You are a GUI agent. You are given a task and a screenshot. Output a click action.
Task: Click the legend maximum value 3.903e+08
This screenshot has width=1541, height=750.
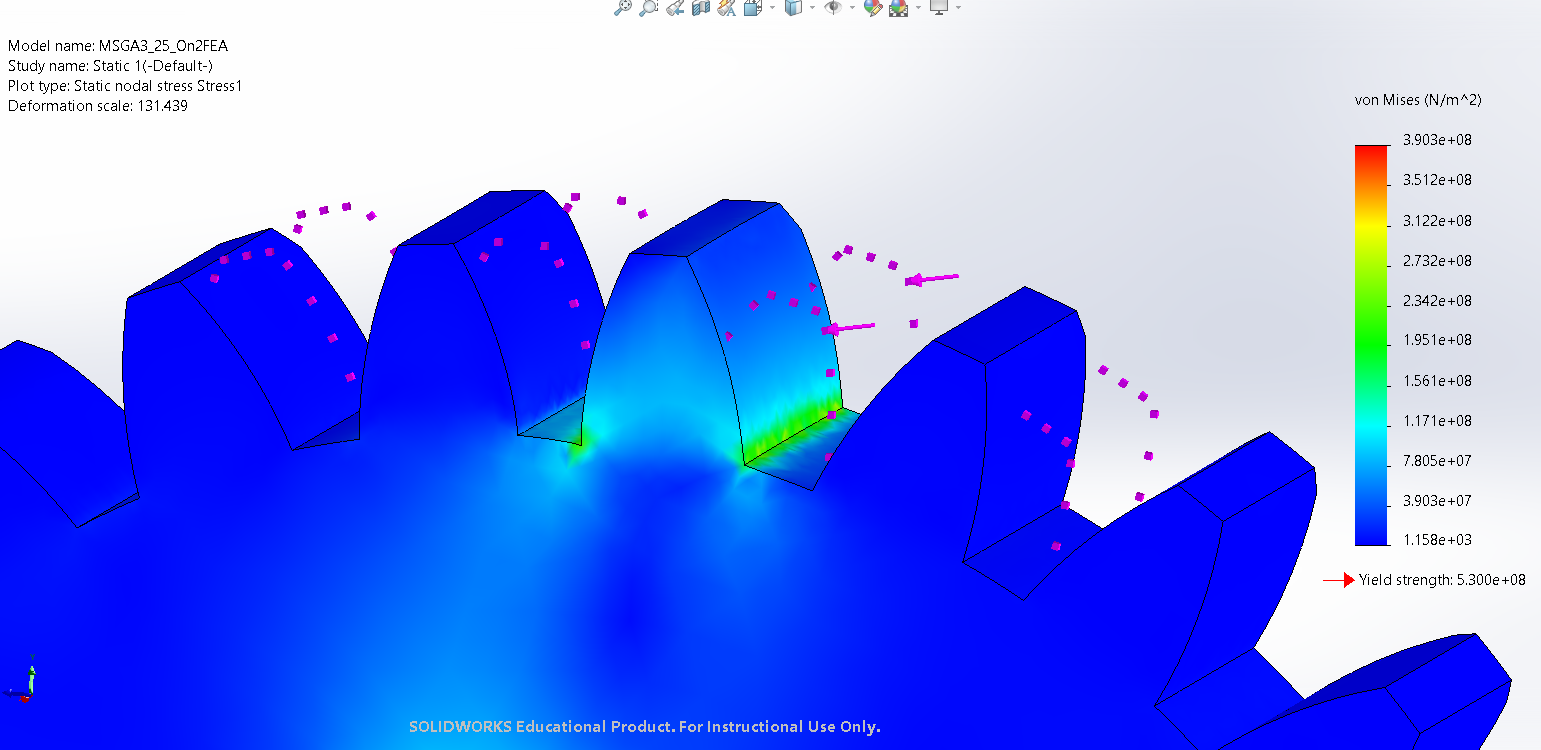[1437, 140]
